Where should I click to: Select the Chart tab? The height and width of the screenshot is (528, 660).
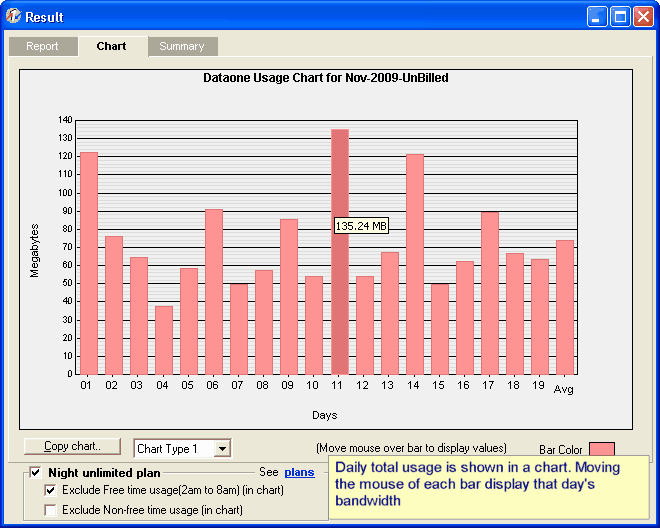point(111,47)
